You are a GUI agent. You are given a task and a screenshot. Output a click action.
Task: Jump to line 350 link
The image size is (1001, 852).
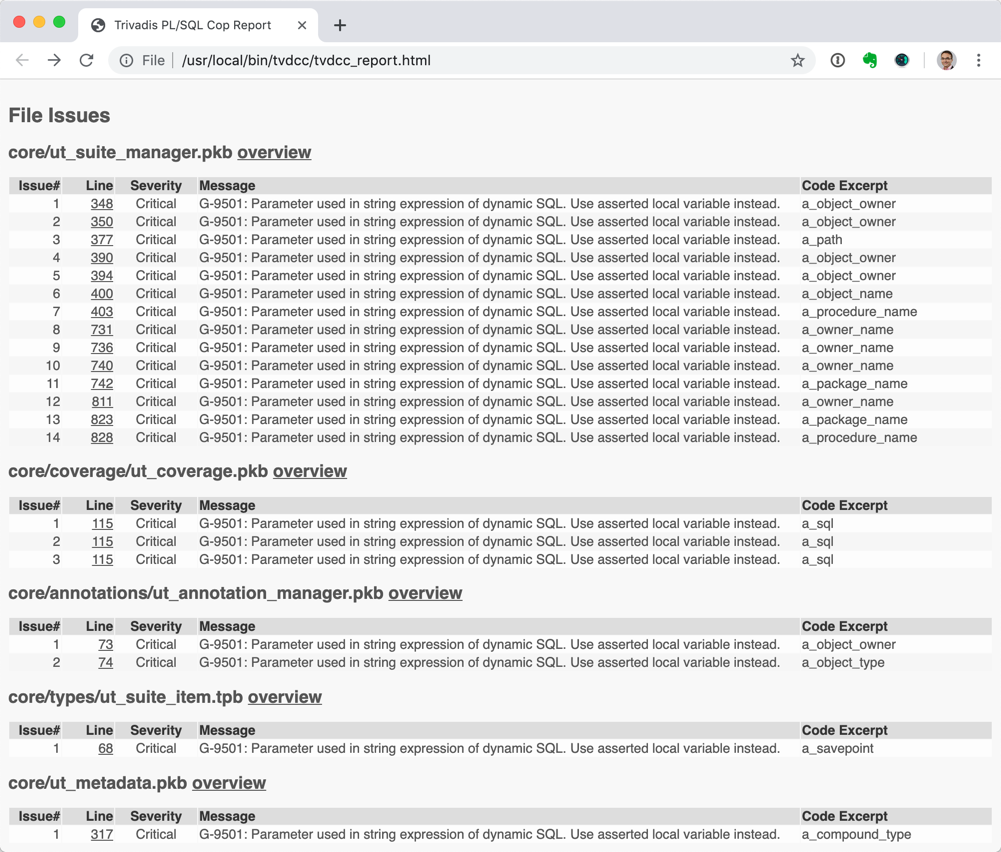(x=102, y=221)
